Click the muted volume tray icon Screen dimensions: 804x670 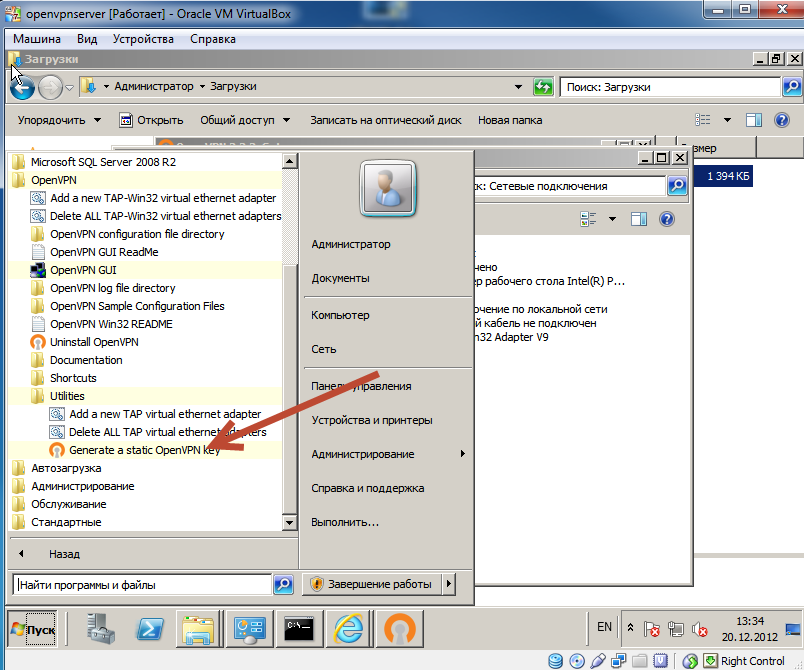[699, 629]
